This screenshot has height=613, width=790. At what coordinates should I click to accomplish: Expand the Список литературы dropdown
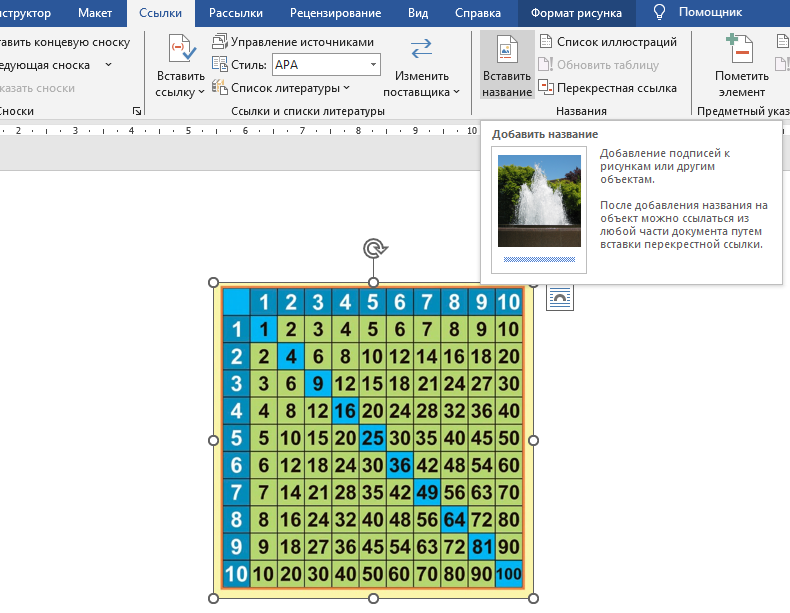coord(288,88)
